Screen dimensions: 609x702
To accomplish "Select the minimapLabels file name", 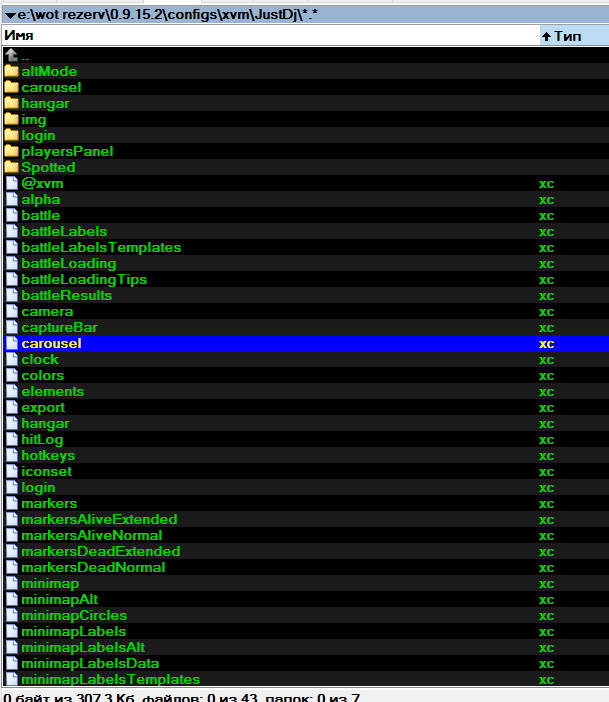I will (73, 632).
